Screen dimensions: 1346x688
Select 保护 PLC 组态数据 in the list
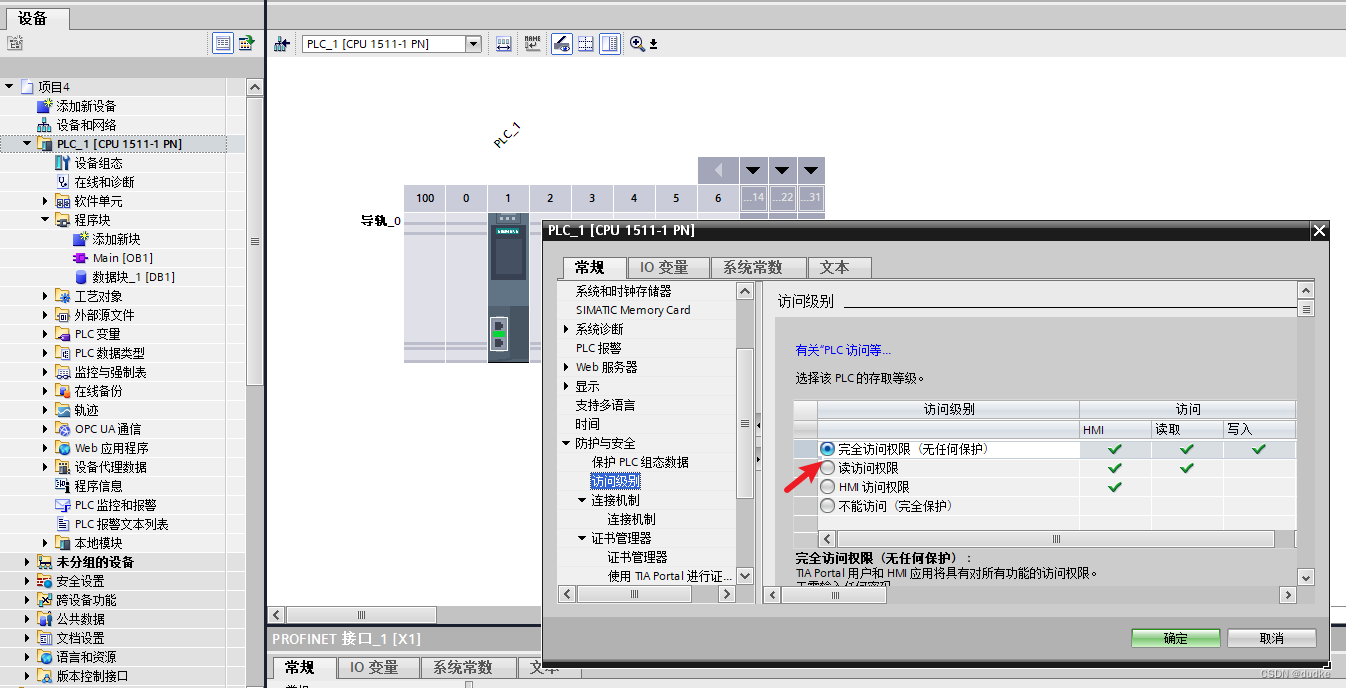(x=640, y=462)
